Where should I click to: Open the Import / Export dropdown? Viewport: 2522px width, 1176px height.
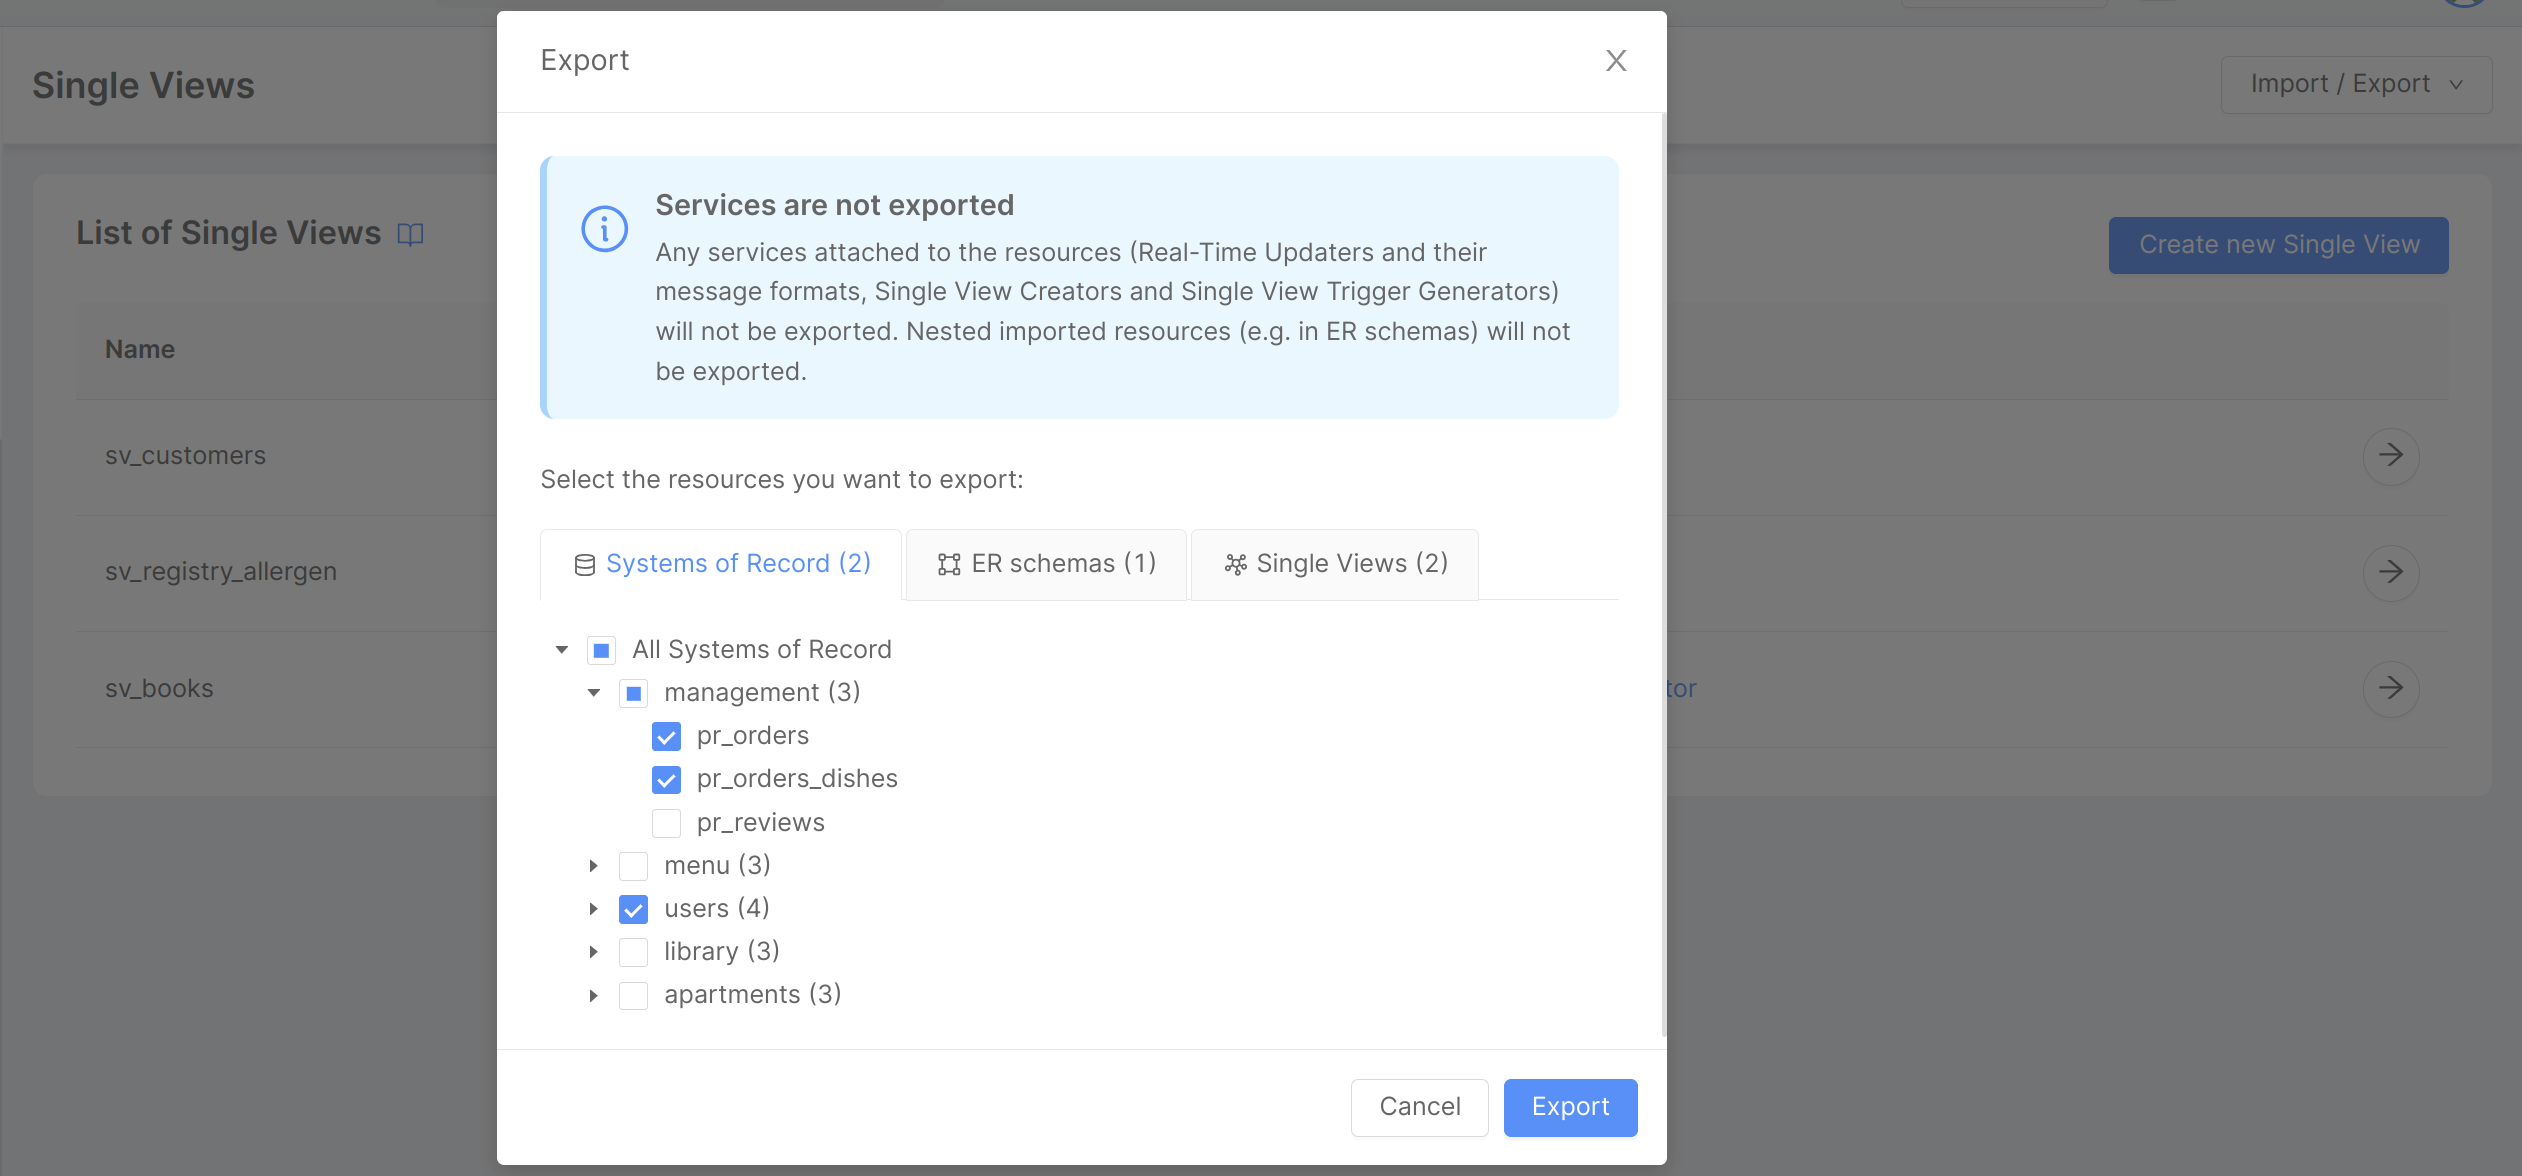point(2355,84)
